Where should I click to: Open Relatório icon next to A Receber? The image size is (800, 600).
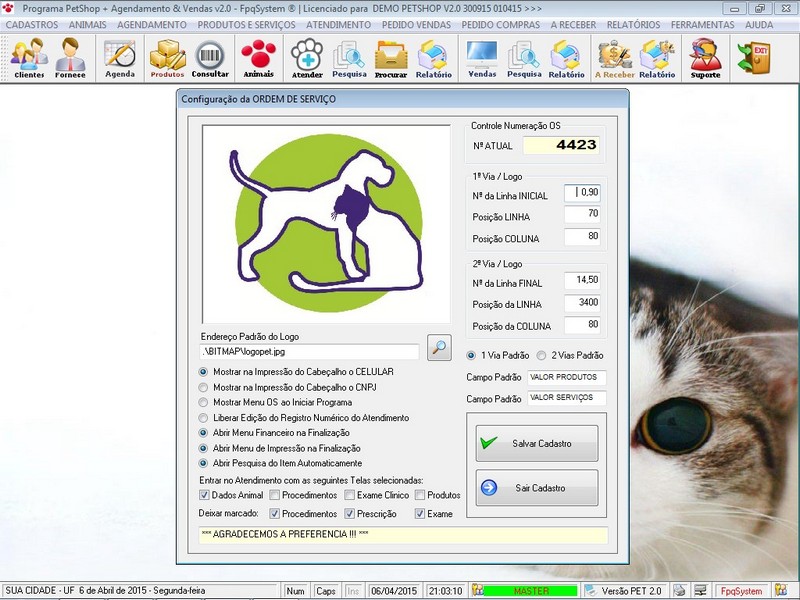(x=657, y=58)
